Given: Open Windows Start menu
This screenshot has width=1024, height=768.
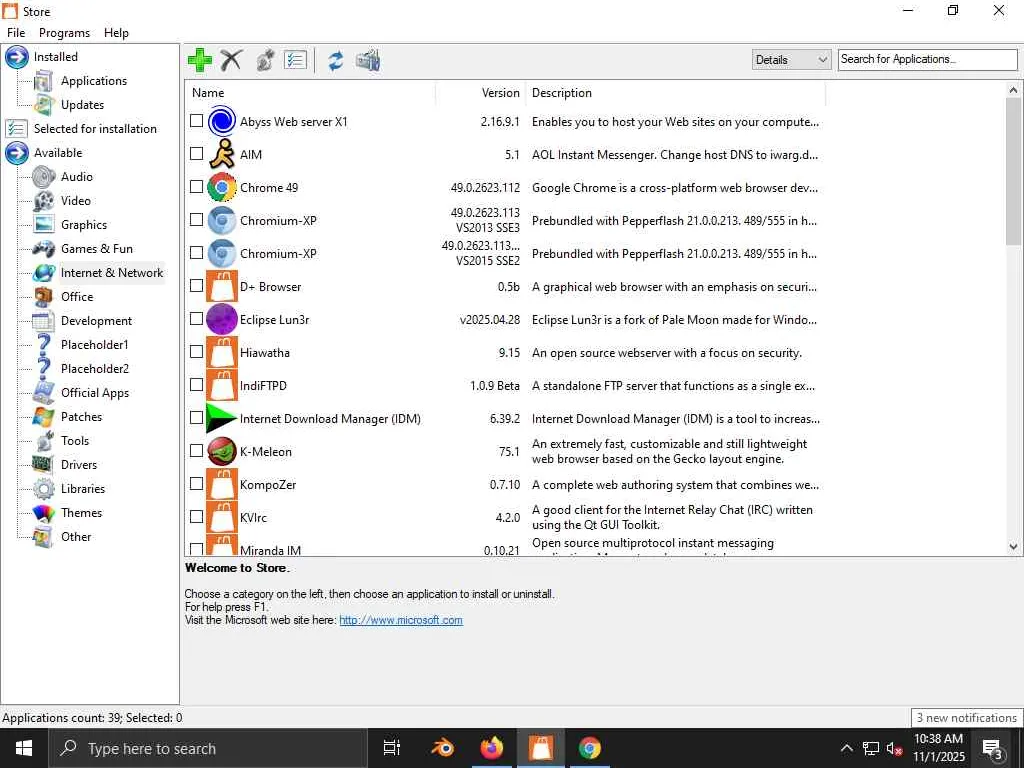Looking at the screenshot, I should (x=24, y=748).
